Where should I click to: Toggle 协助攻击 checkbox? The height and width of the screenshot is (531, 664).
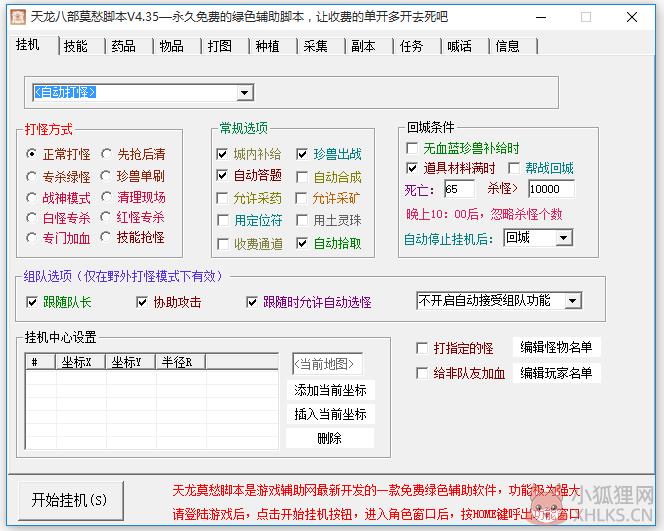pyautogui.click(x=142, y=302)
